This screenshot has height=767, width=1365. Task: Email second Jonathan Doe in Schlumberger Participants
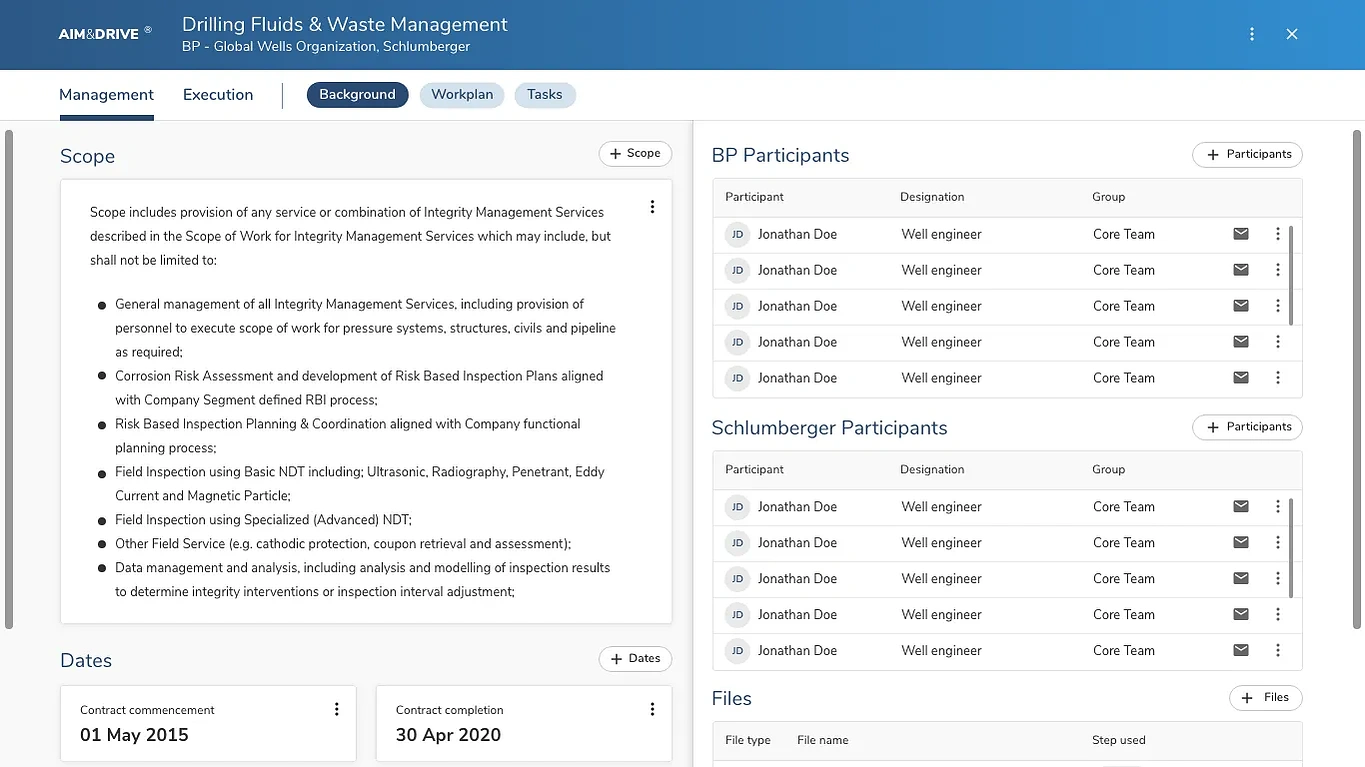[x=1241, y=543]
